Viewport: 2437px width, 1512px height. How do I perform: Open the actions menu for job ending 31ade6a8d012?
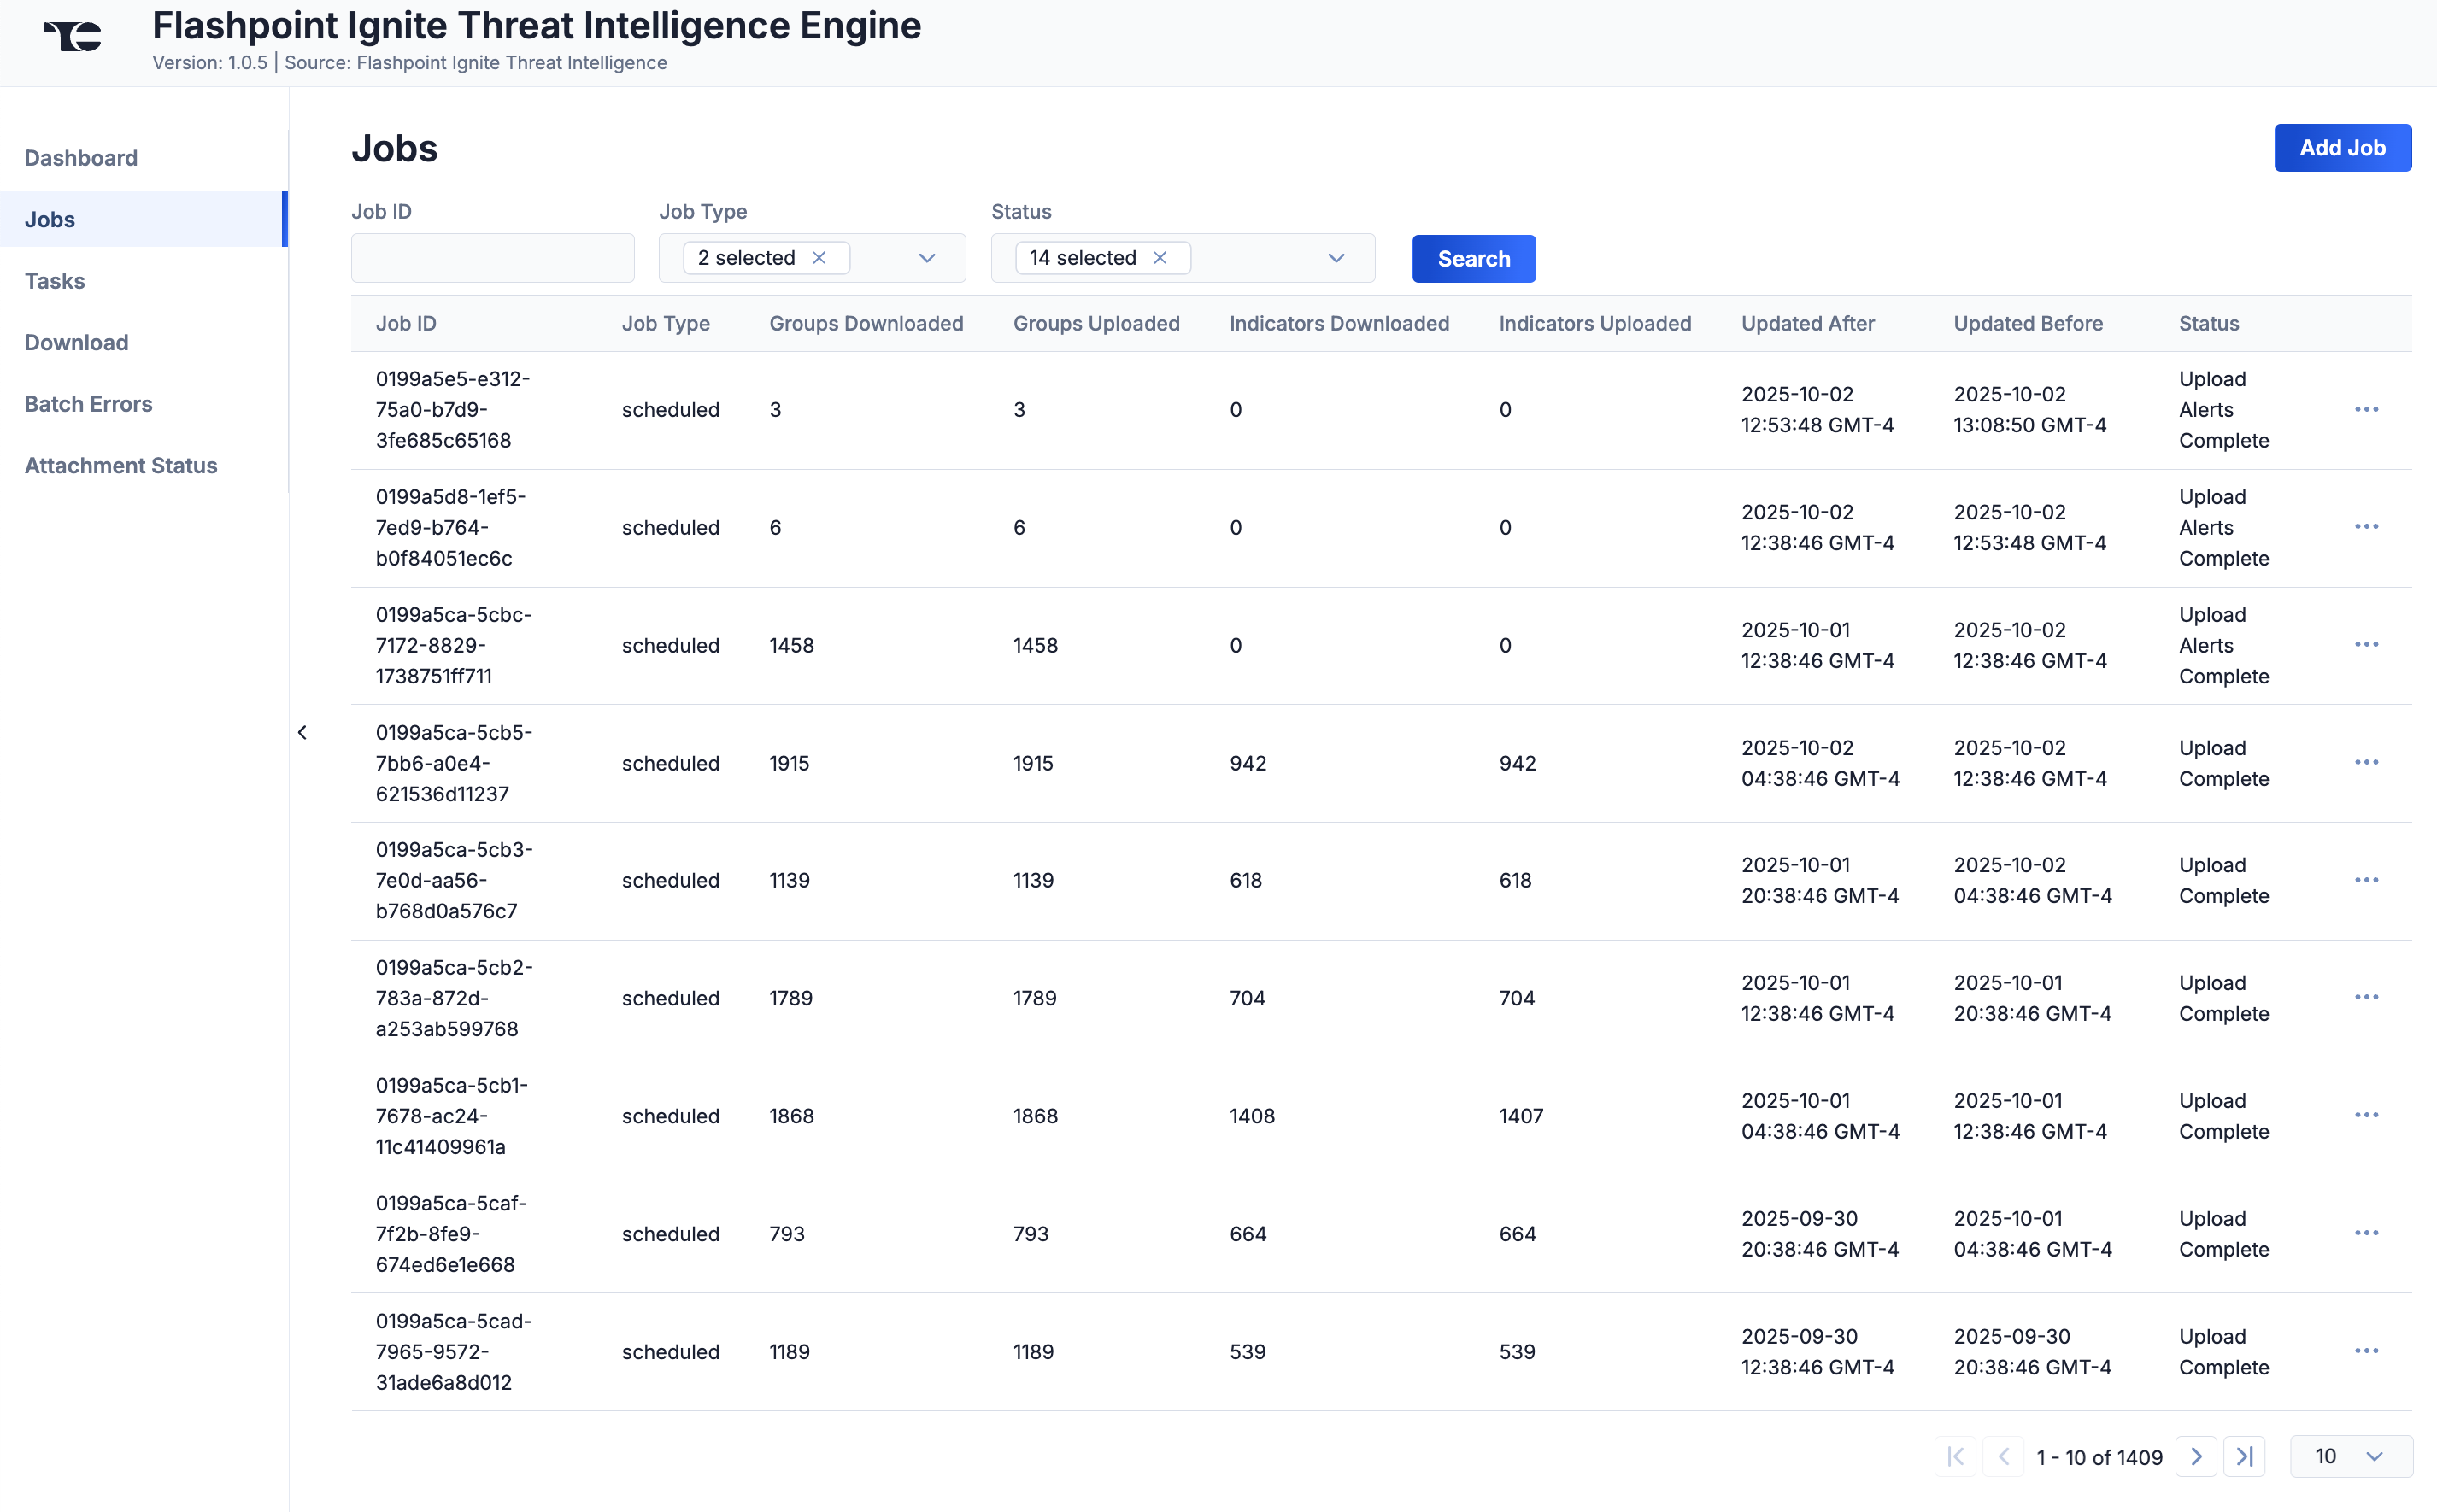point(2366,1350)
